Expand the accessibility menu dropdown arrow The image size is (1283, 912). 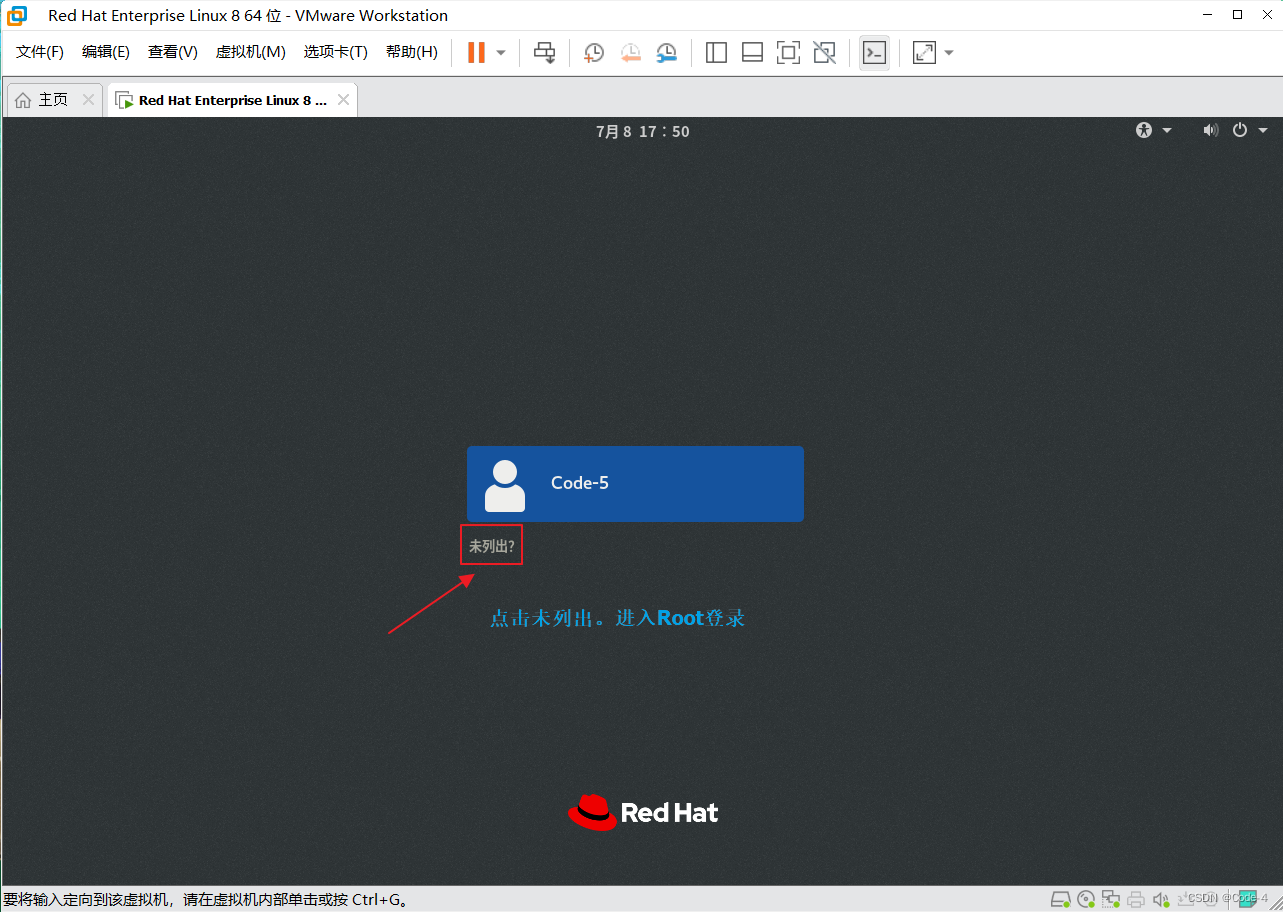[x=1167, y=130]
